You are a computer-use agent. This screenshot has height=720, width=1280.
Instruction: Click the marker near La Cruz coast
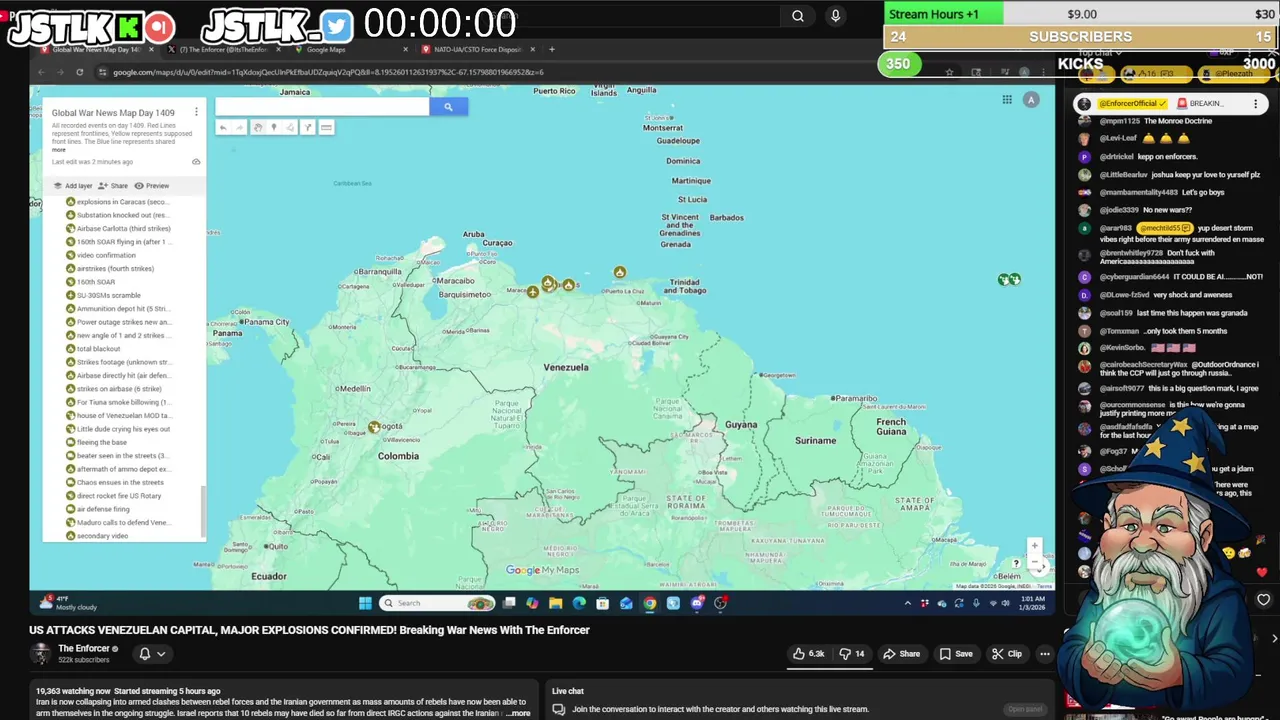[620, 272]
